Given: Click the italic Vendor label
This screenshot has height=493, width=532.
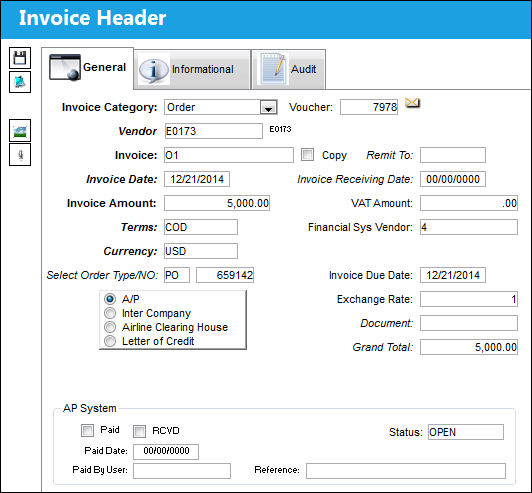Looking at the screenshot, I should tap(137, 131).
